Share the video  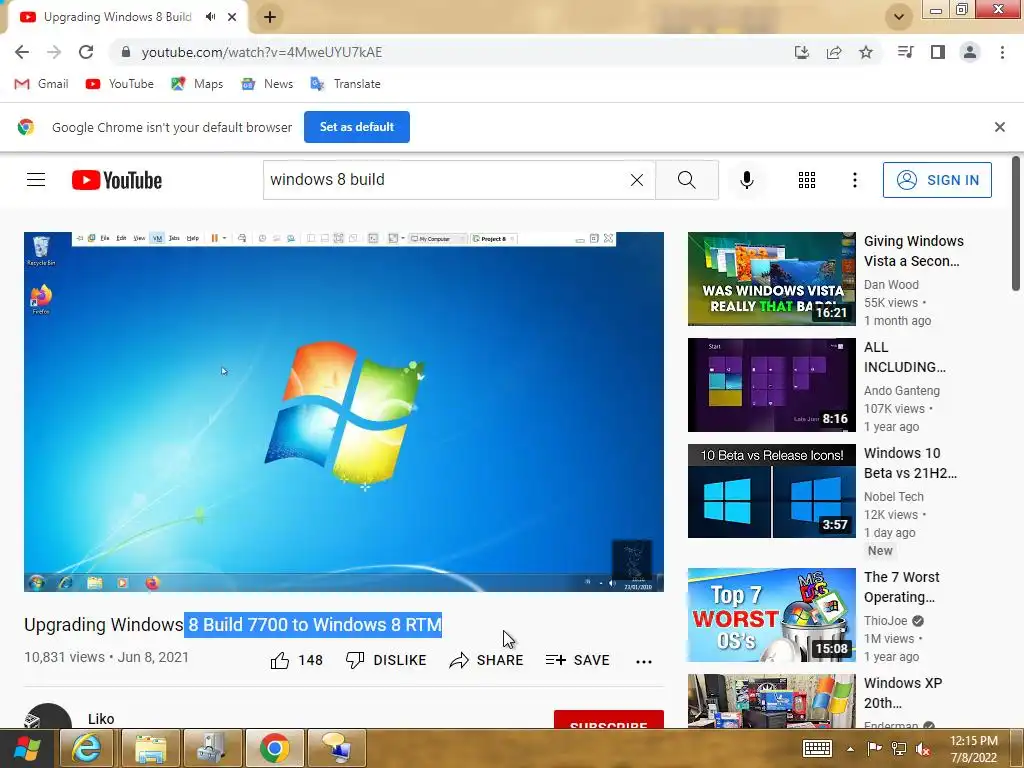[487, 660]
